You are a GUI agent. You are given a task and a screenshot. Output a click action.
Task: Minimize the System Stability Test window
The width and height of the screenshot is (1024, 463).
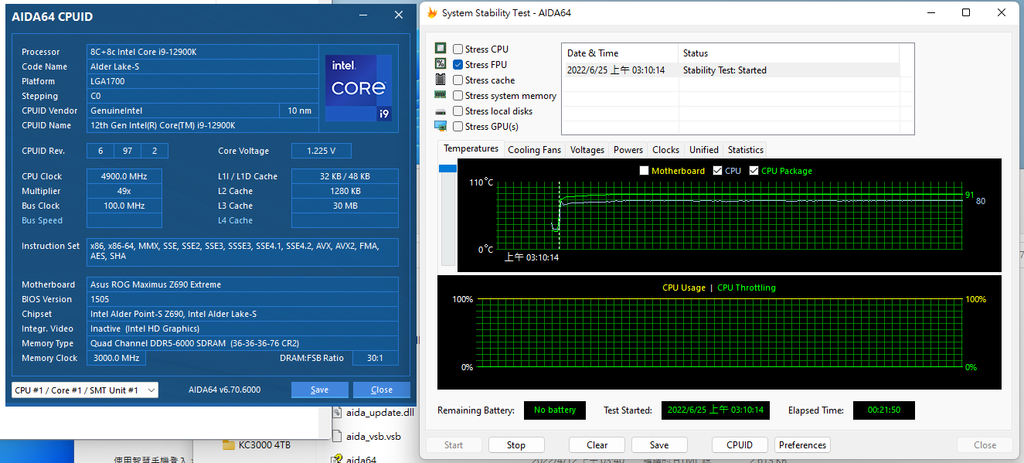point(931,12)
